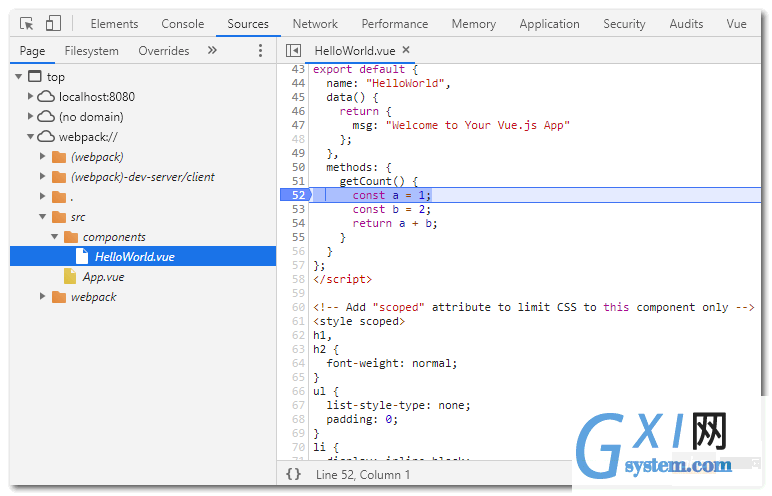Click the App.vue file icon
The height and width of the screenshot is (496, 772).
click(70, 276)
